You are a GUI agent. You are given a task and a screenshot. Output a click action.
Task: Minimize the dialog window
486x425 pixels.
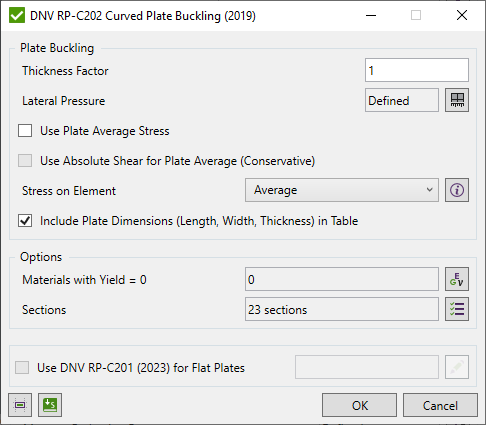click(x=371, y=15)
